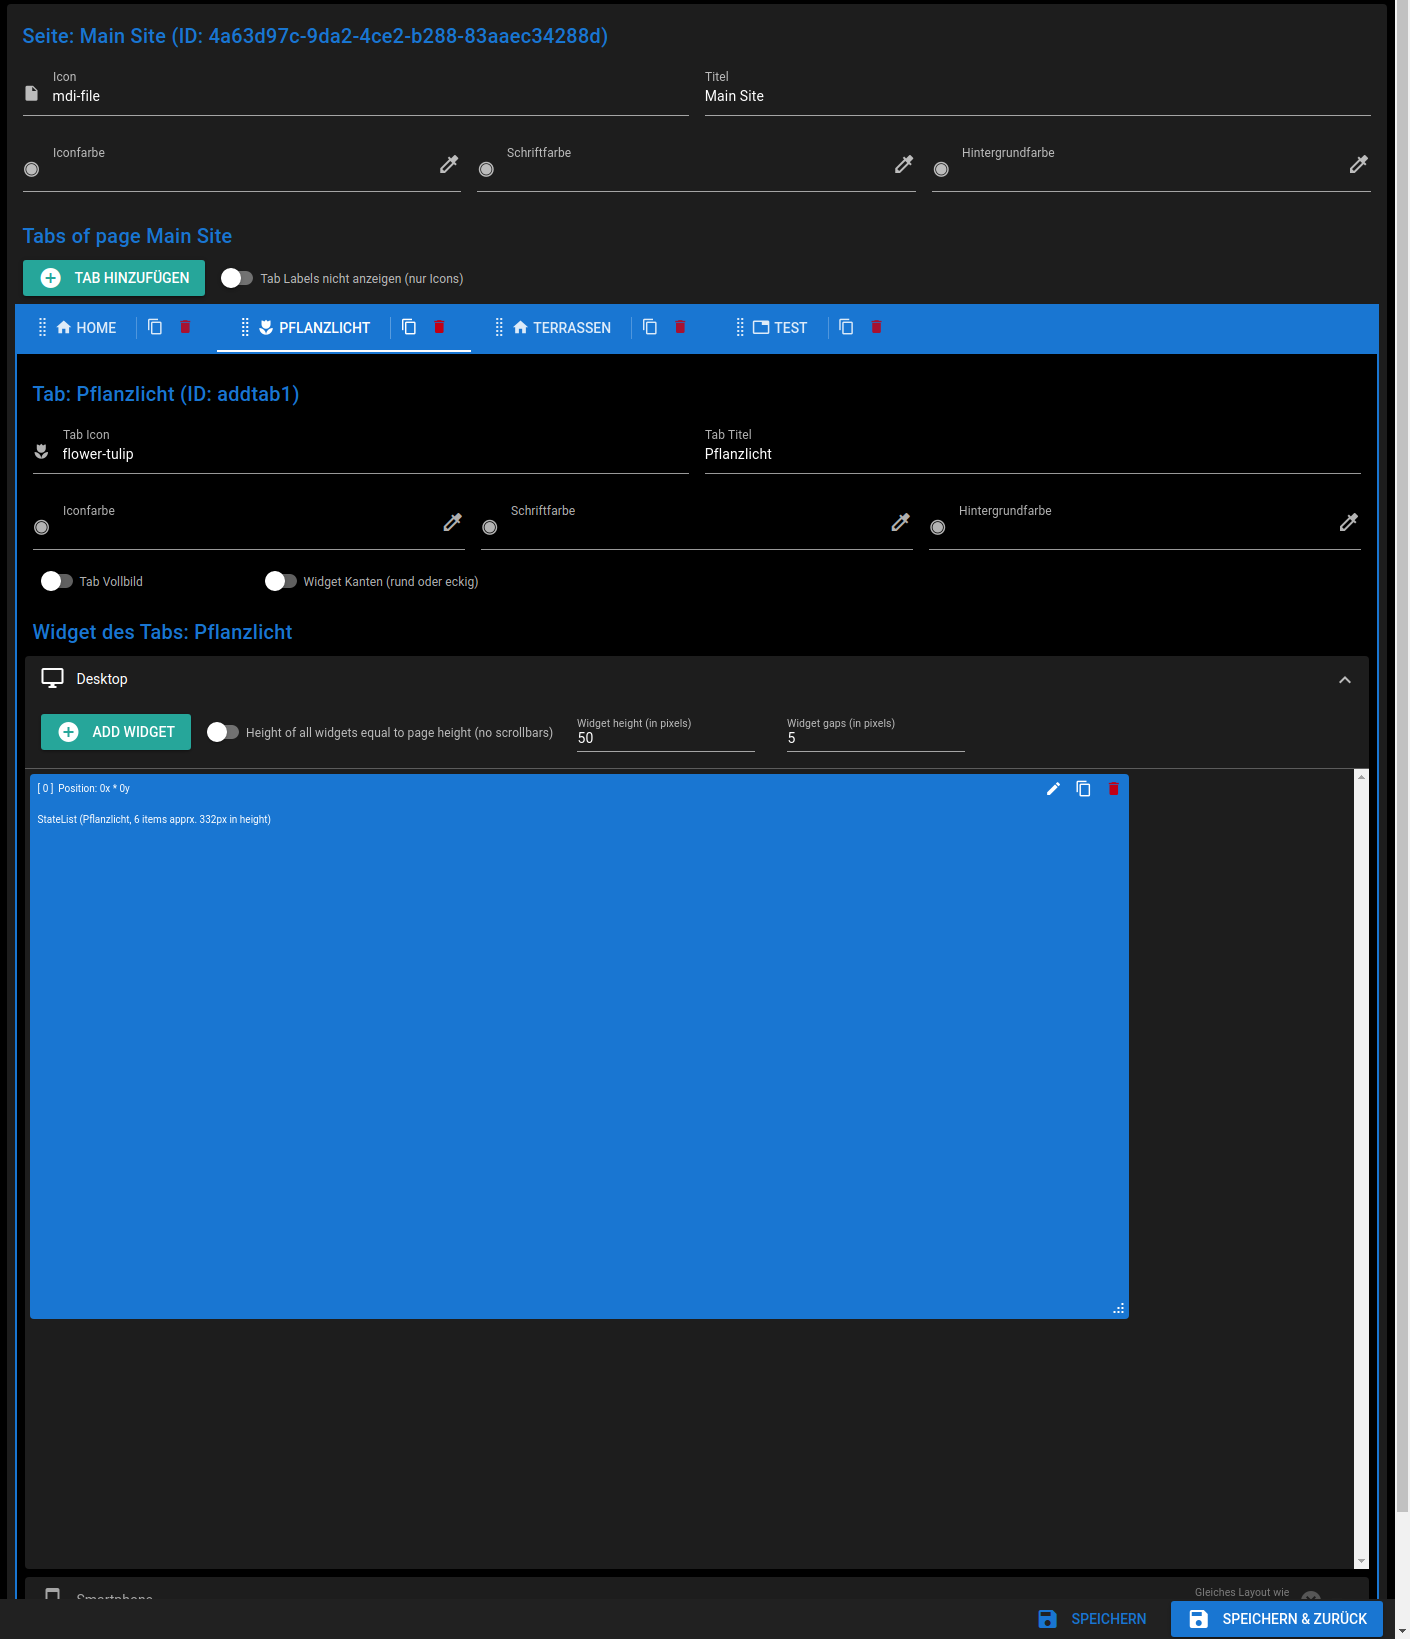Collapse the Desktop section chevron
The height and width of the screenshot is (1639, 1410).
pos(1345,680)
